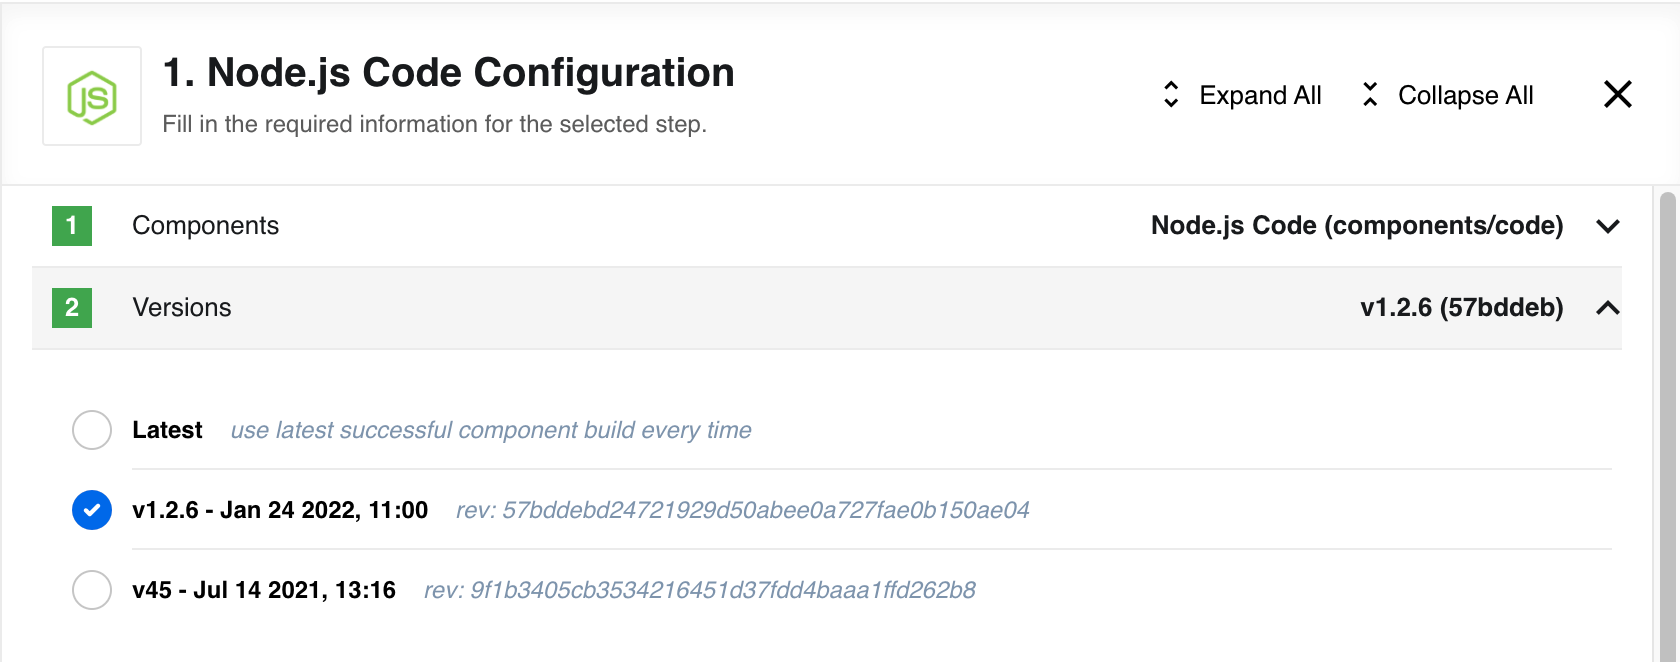Screen dimensions: 1680x662
Task: Close the configuration panel with X
Action: (1617, 94)
